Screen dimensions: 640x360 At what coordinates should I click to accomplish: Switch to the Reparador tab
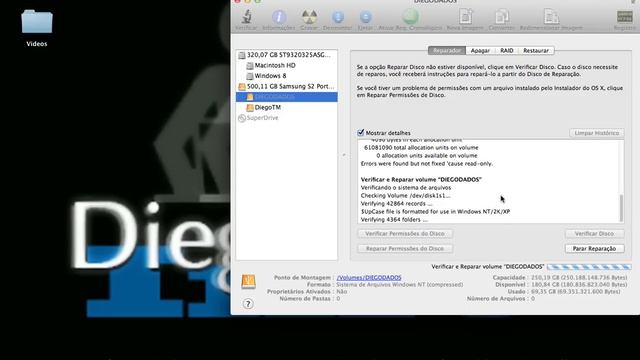447,51
